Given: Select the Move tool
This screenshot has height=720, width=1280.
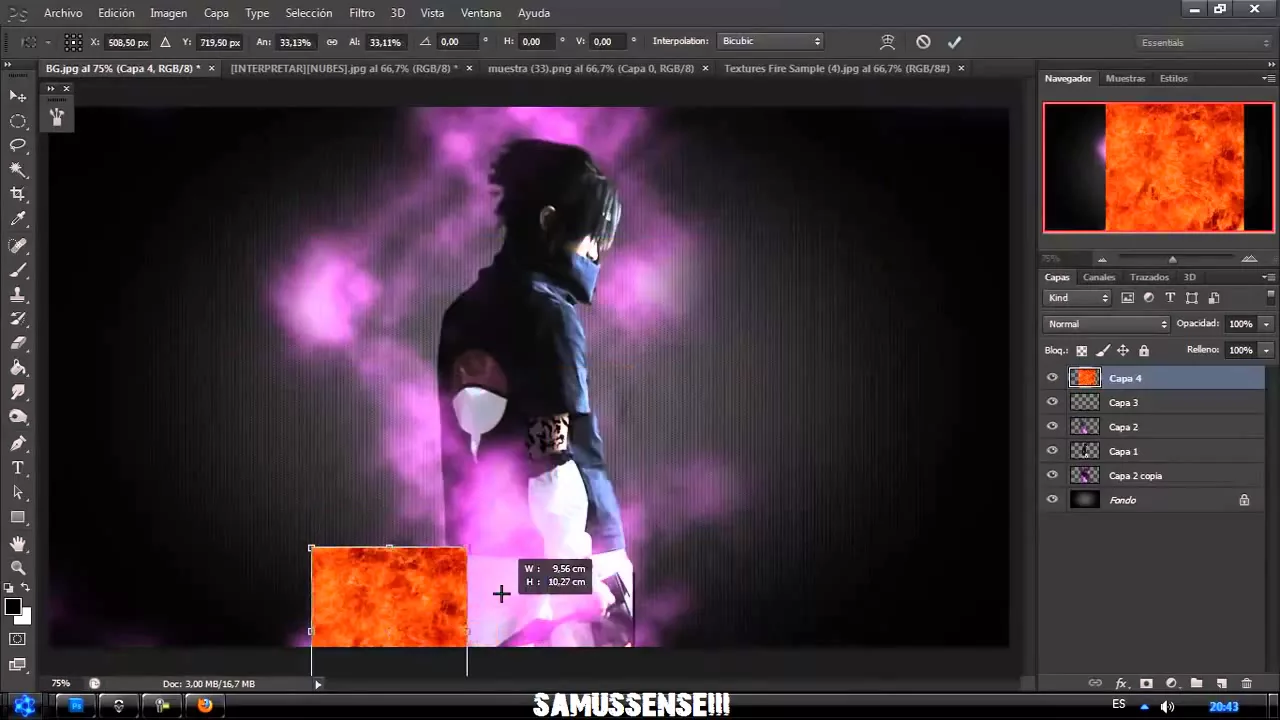Looking at the screenshot, I should pos(18,96).
